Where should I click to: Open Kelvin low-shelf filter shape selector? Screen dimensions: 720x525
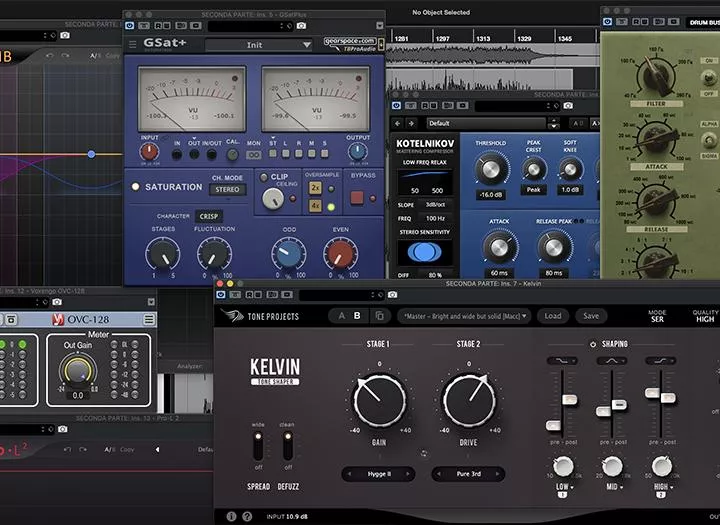pyautogui.click(x=562, y=361)
